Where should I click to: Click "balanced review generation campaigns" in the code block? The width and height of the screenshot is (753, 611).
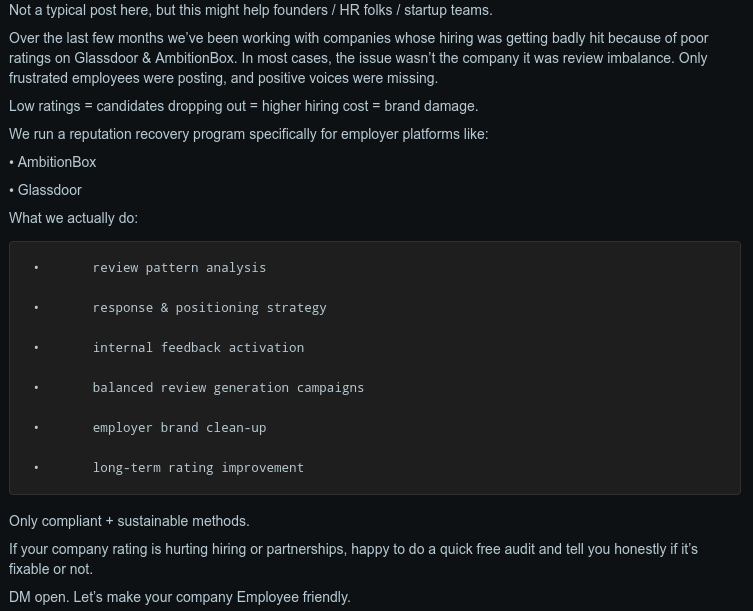(x=228, y=388)
